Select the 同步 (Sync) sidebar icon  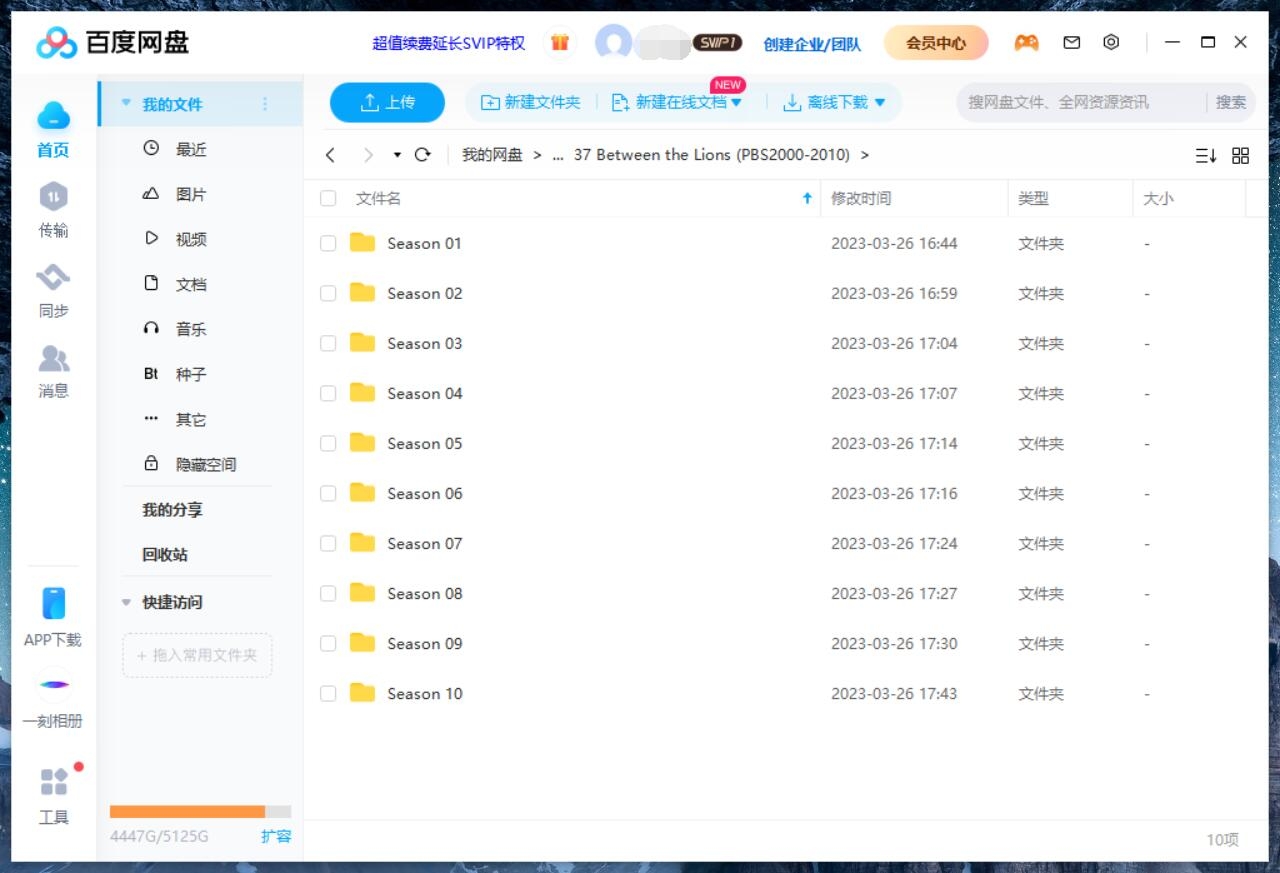click(x=53, y=290)
